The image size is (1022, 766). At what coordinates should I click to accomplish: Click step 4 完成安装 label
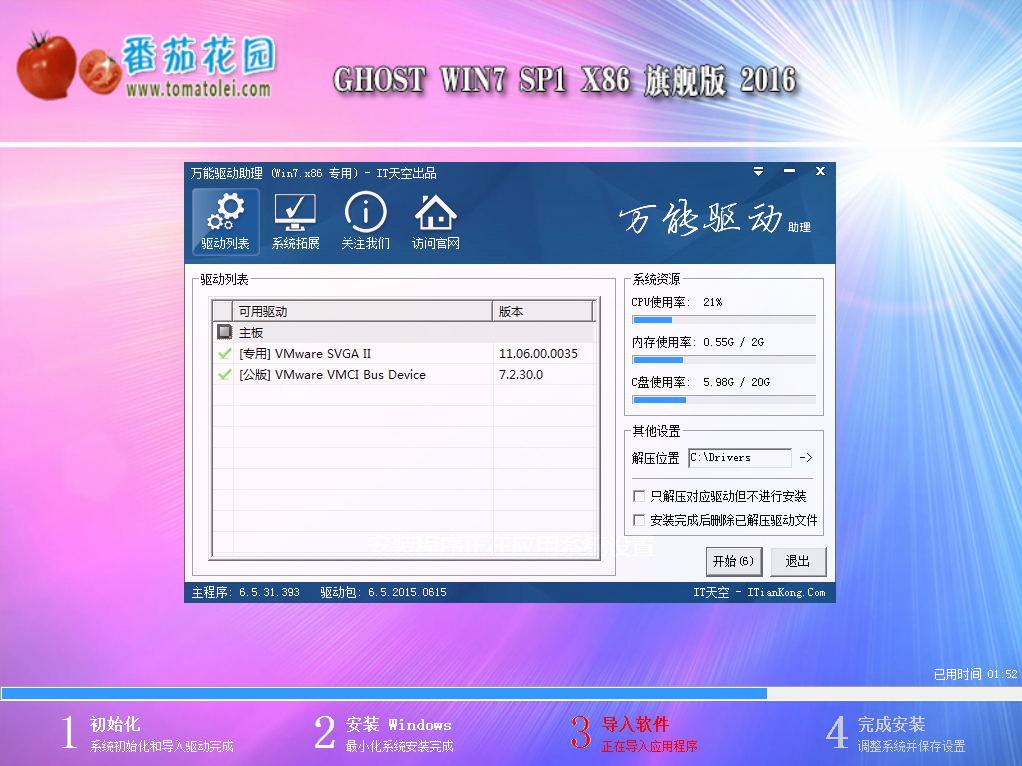pos(891,724)
